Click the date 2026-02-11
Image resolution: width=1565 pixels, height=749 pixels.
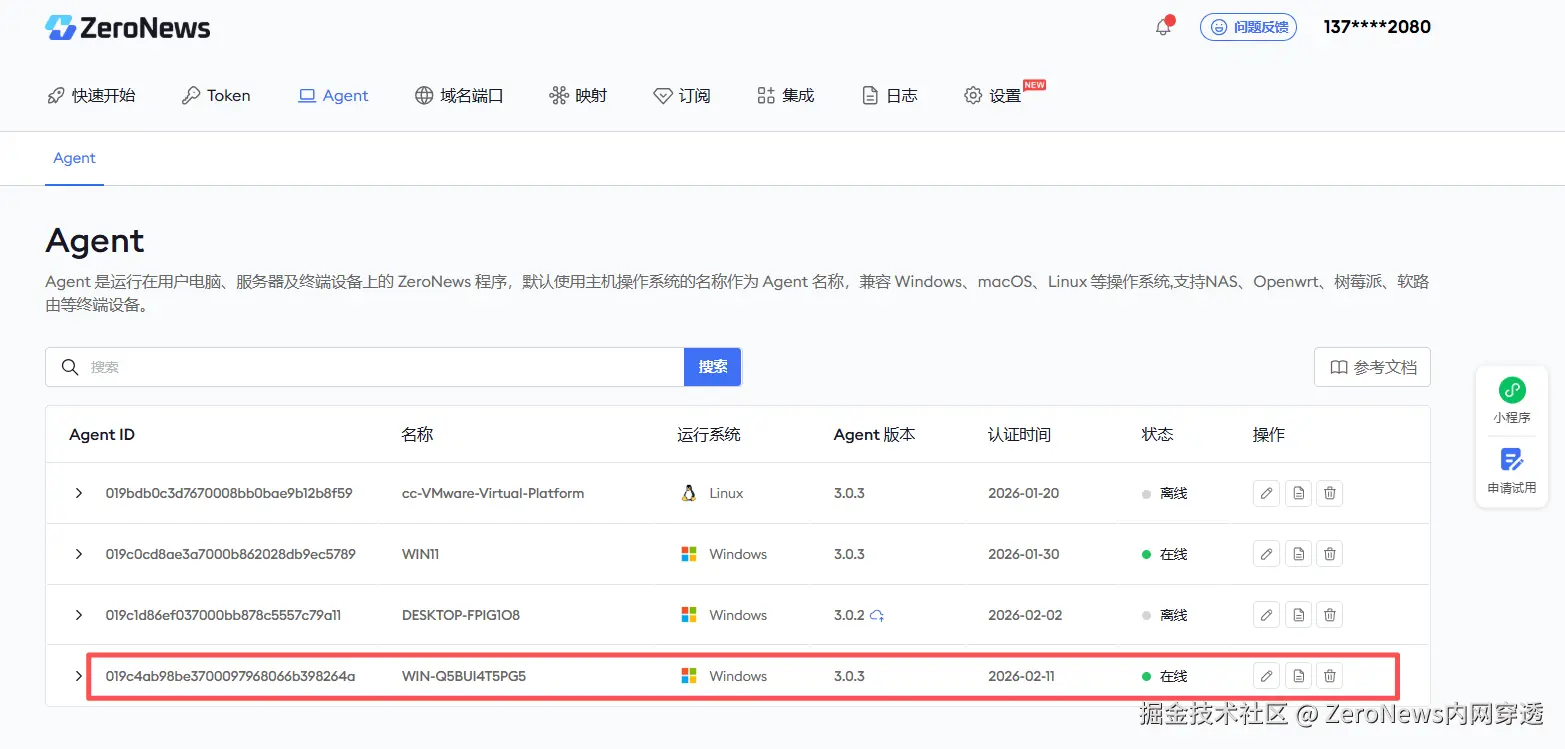pyautogui.click(x=1021, y=676)
